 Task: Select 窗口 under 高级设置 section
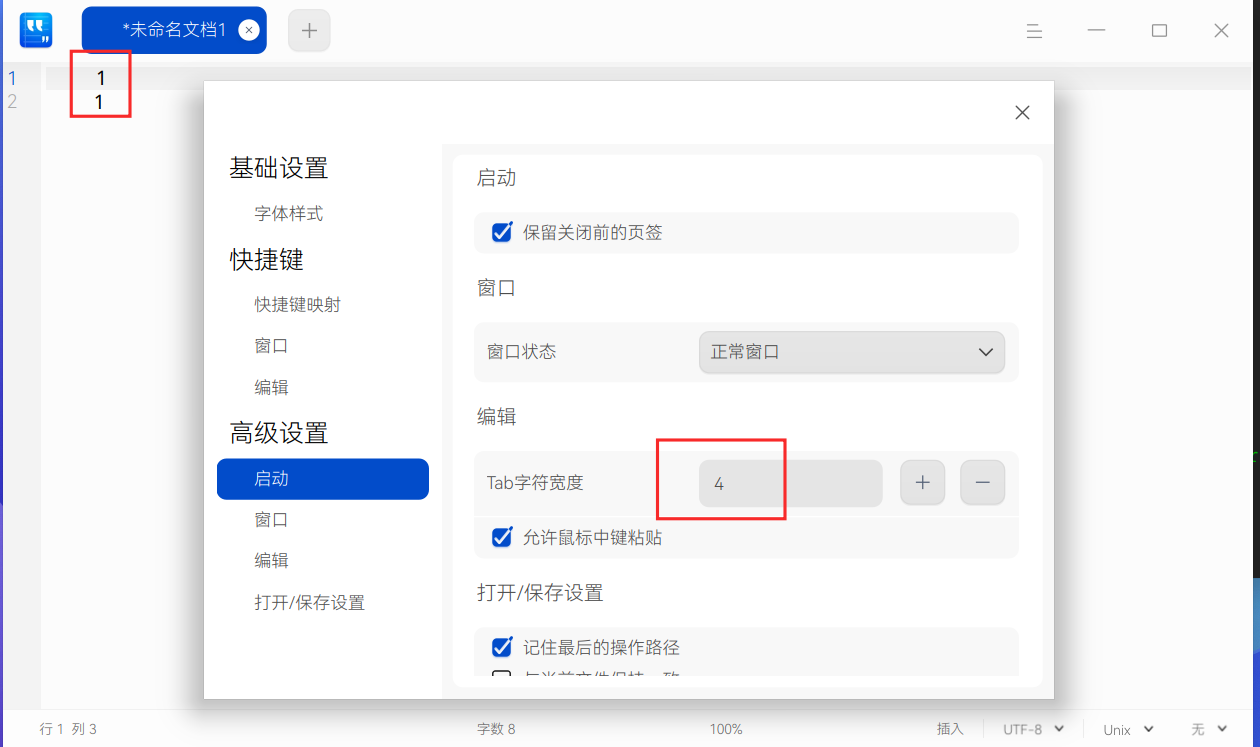[x=271, y=520]
